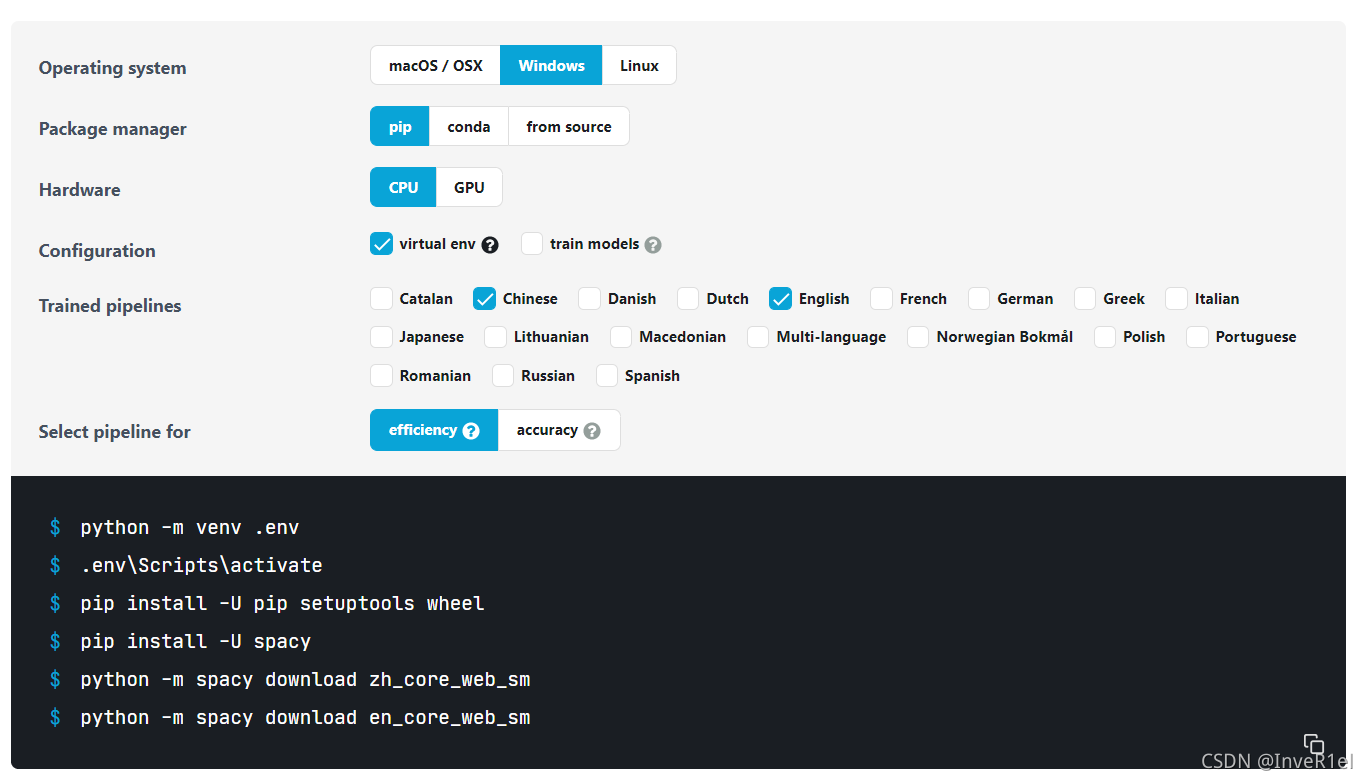Click the zh_core_web_sm download command
The width and height of the screenshot is (1368, 780).
coord(305,680)
